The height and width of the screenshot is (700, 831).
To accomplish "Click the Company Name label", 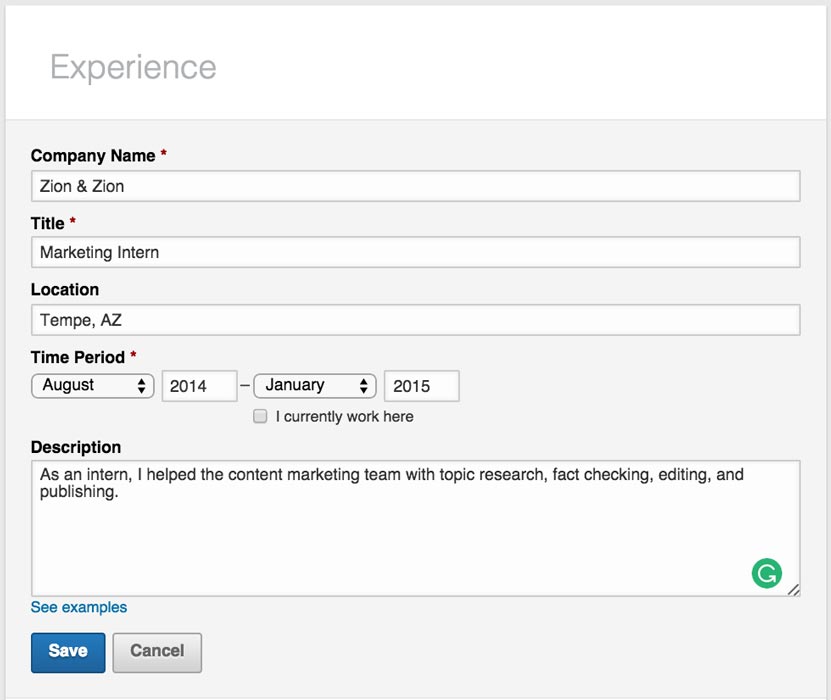I will pyautogui.click(x=93, y=156).
